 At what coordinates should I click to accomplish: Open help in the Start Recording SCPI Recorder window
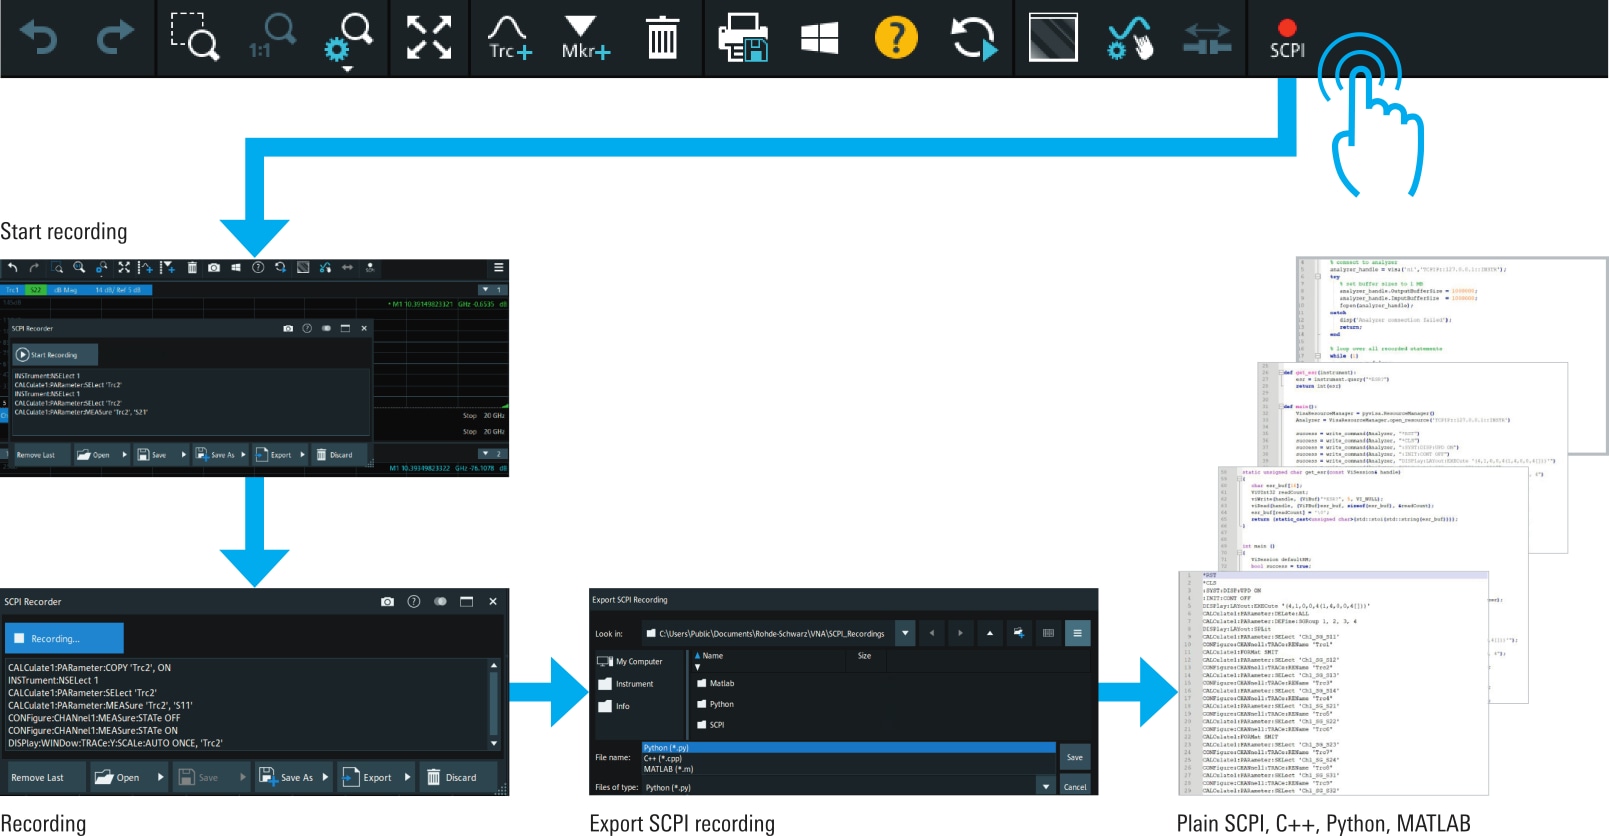[307, 328]
